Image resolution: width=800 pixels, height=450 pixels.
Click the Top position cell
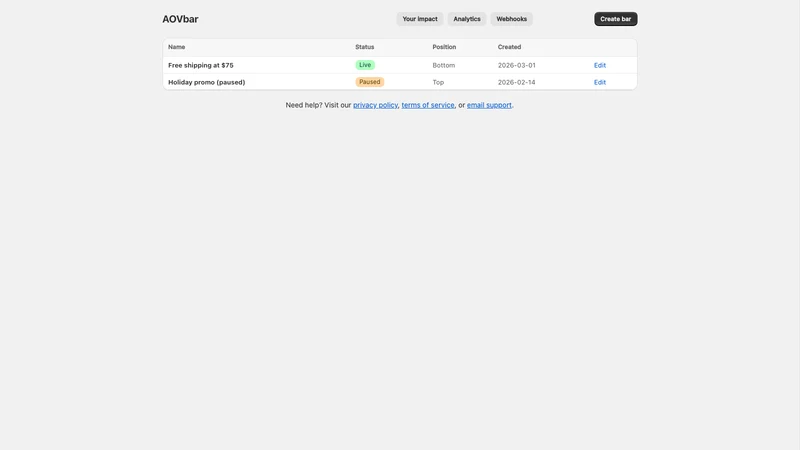[x=438, y=82]
